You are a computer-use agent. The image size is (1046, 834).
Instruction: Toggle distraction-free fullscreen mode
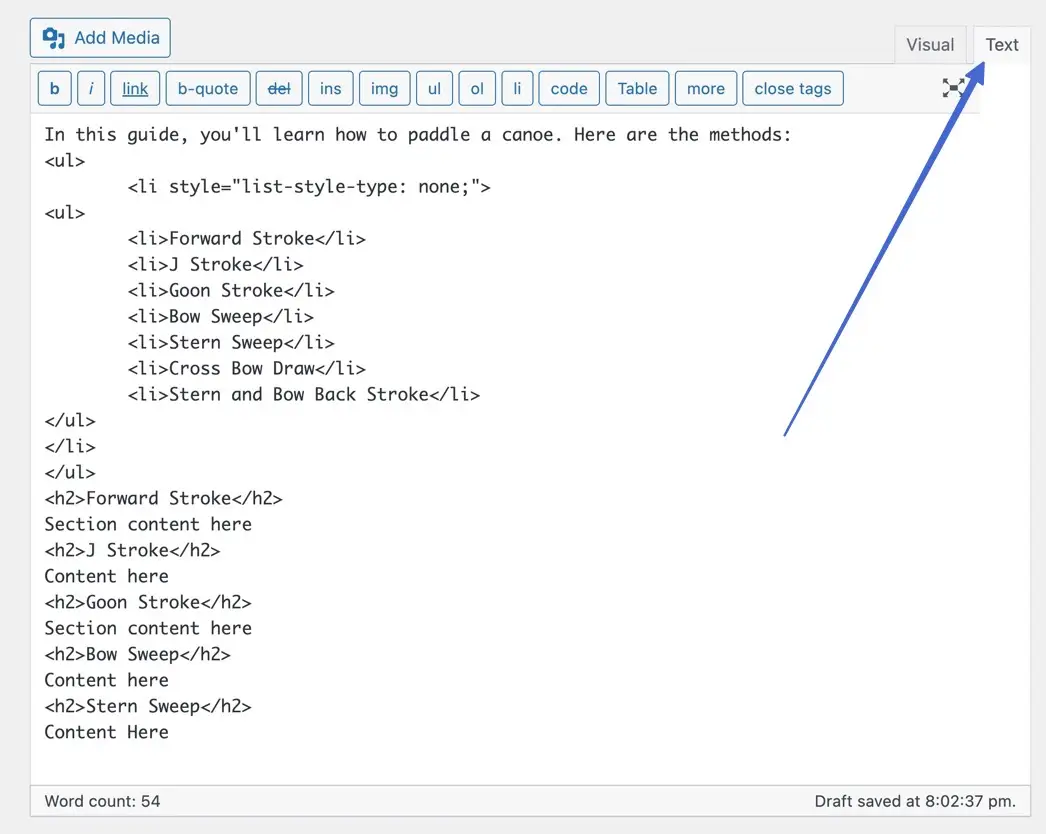[955, 88]
